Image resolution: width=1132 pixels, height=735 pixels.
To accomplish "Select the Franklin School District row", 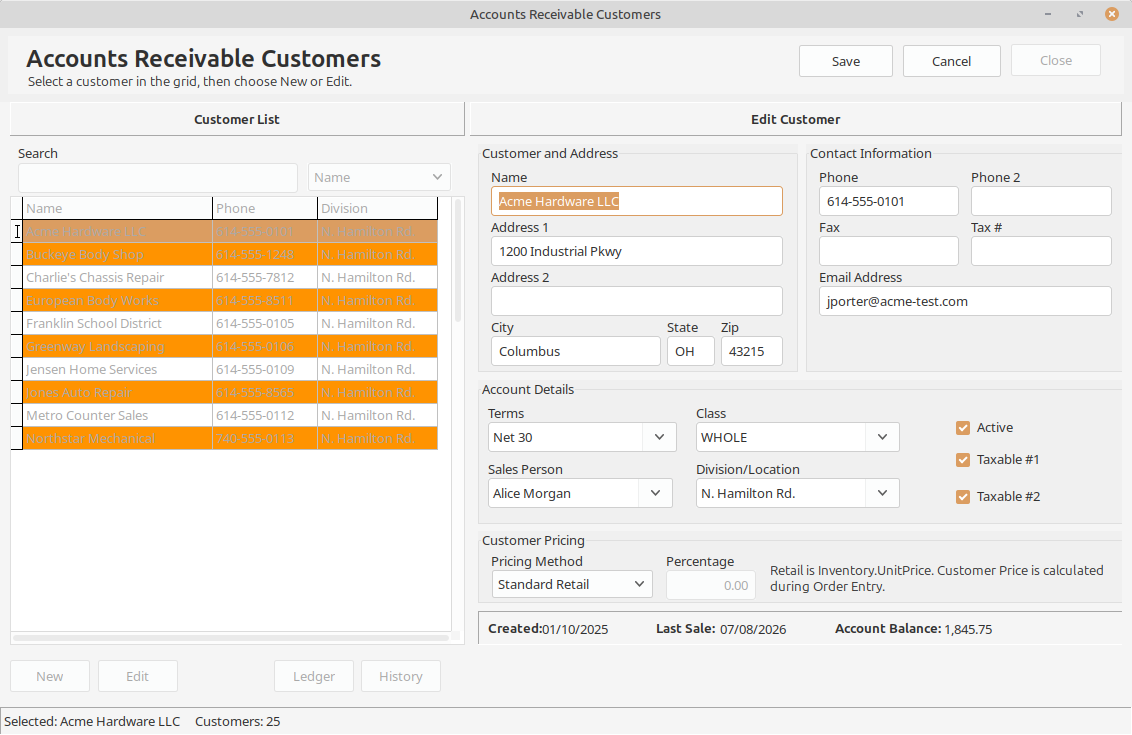I will [x=230, y=323].
